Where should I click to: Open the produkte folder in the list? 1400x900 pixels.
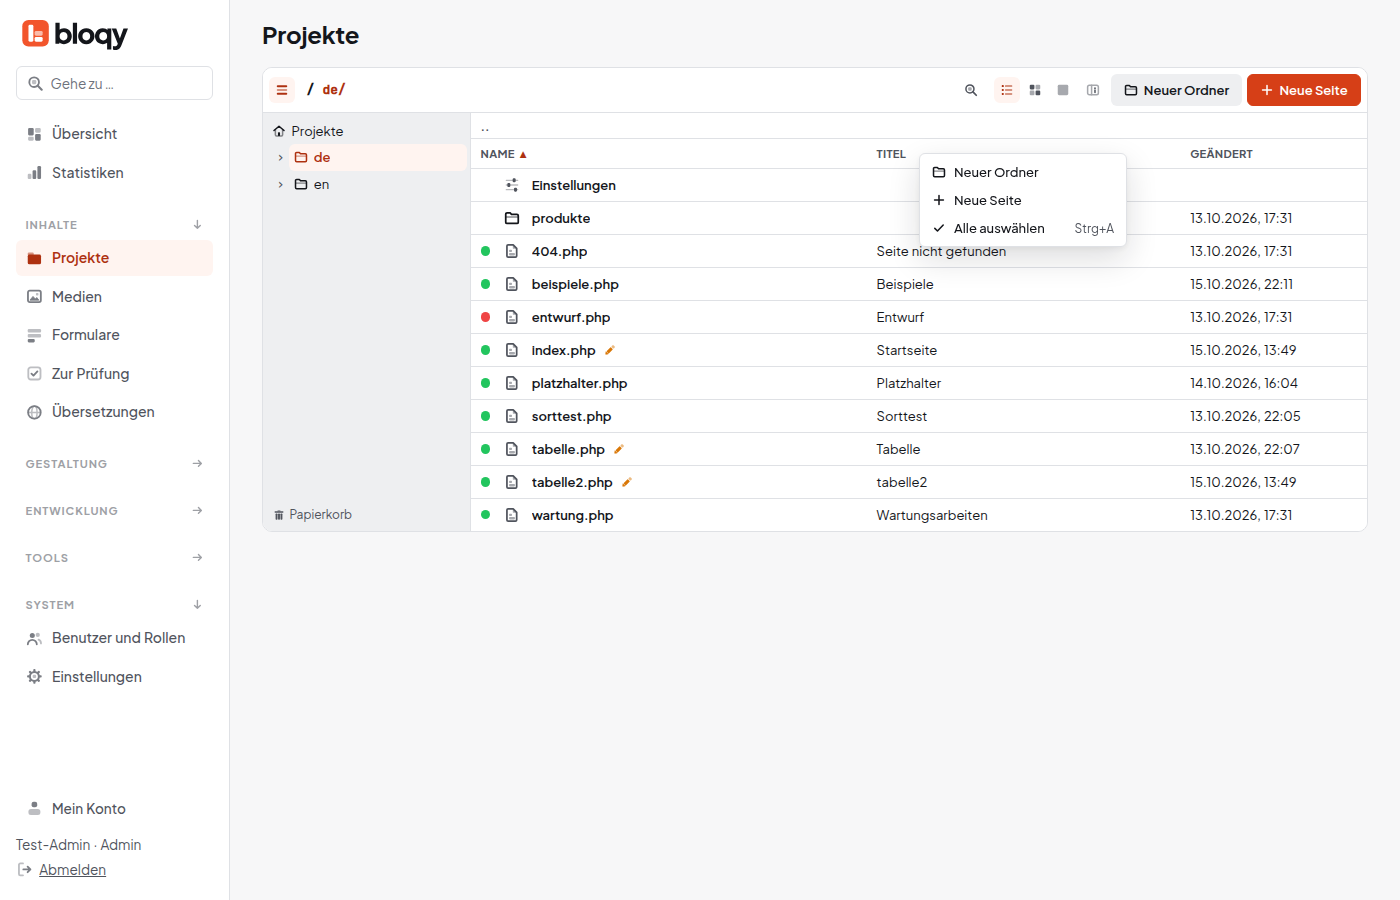point(918,218)
